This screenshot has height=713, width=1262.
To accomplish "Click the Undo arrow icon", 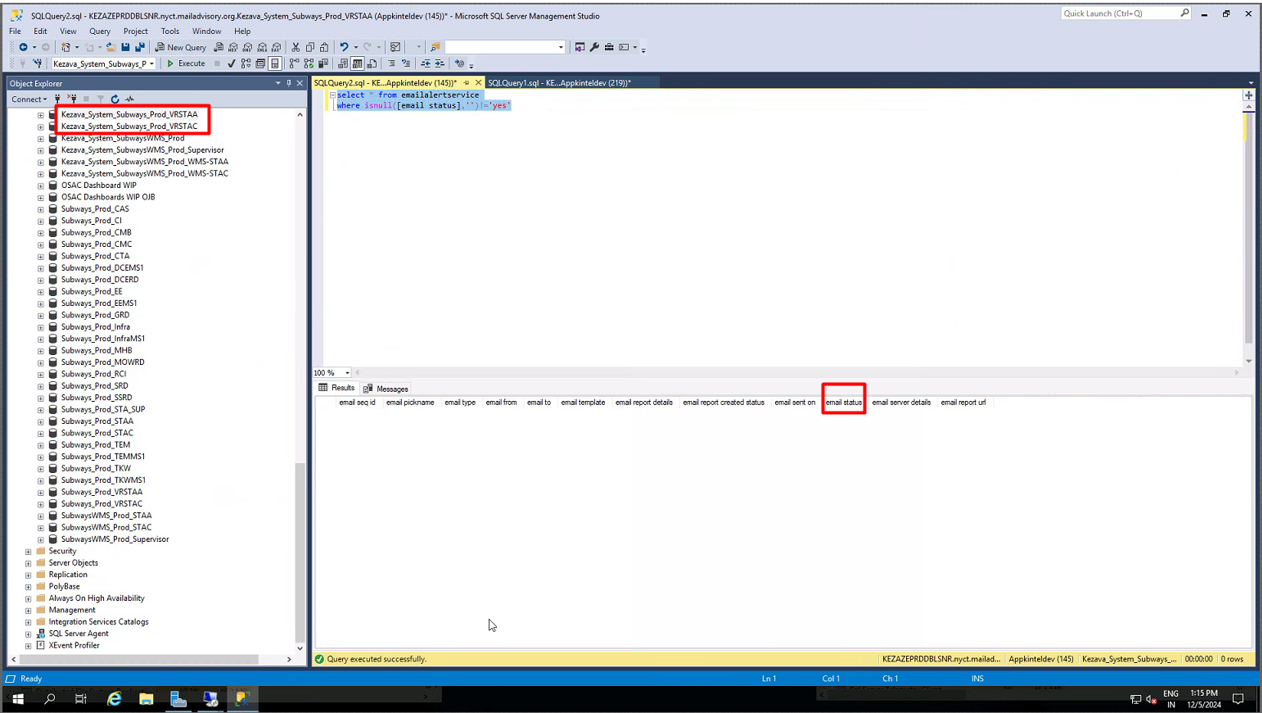I will coord(344,47).
